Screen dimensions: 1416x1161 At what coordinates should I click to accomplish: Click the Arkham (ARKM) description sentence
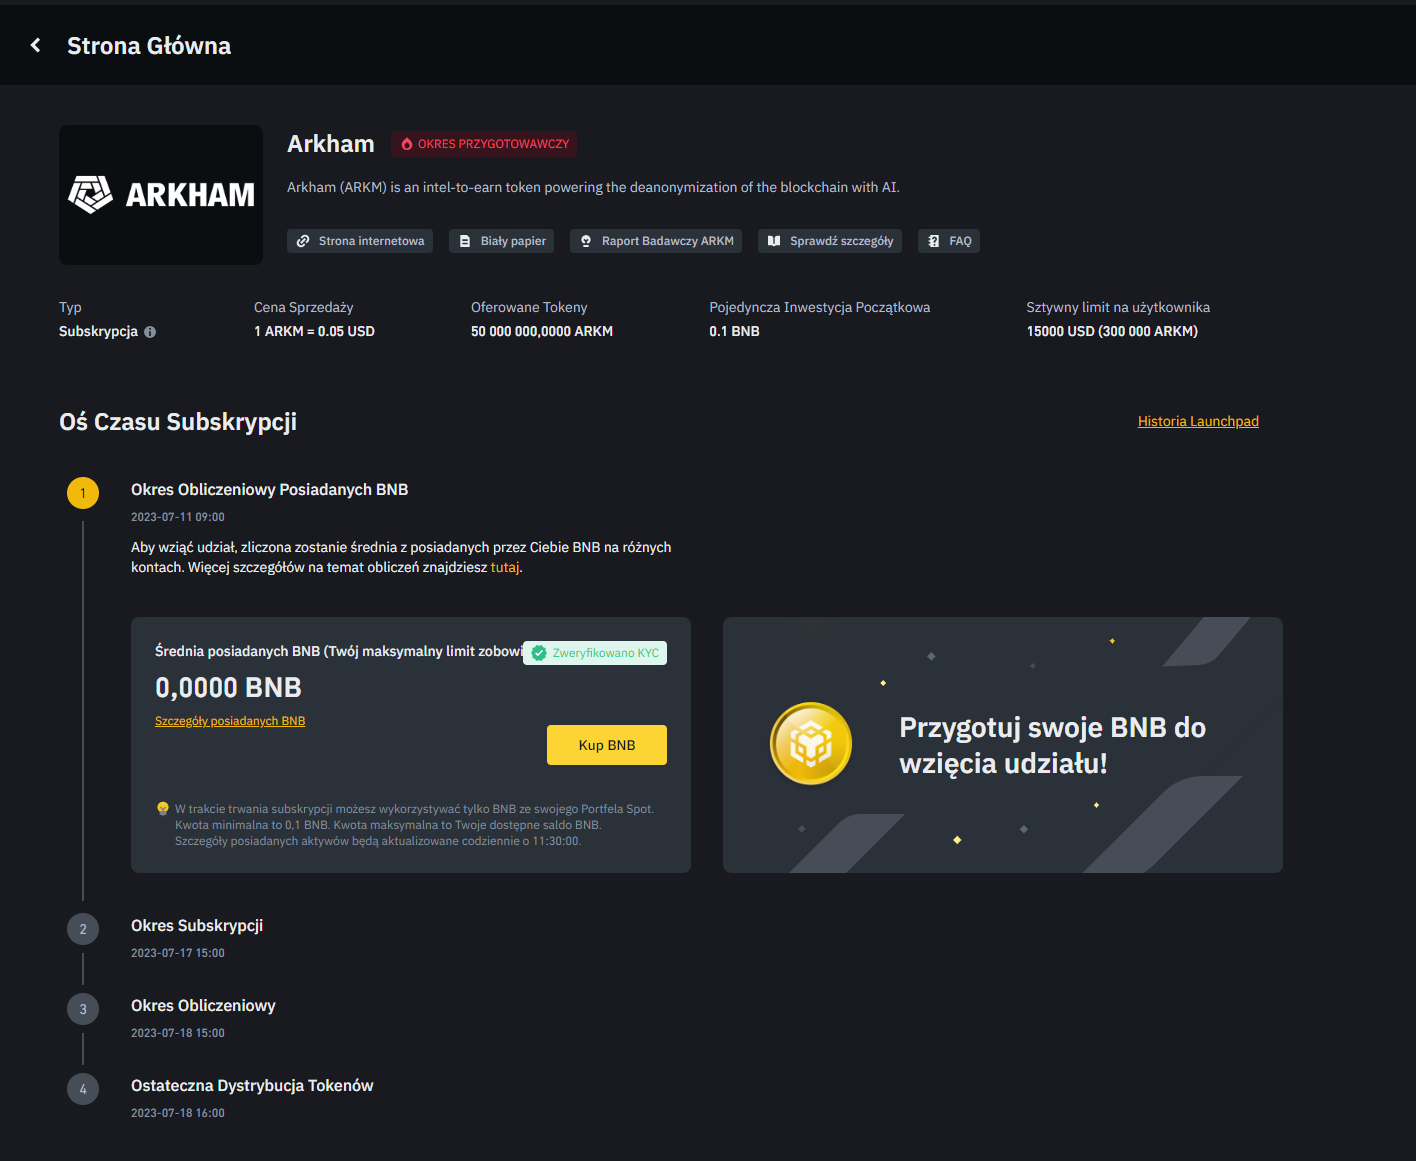click(x=593, y=187)
